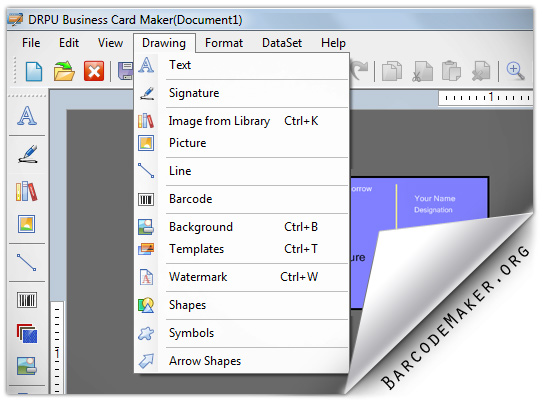
Task: Click the Watermark page icon in menu
Action: point(146,277)
